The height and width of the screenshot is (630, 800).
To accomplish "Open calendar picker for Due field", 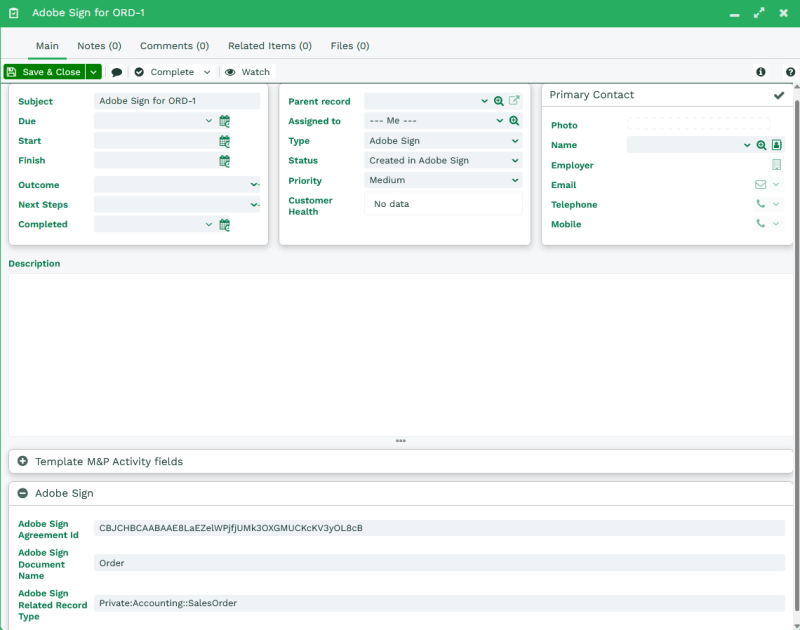I will (x=224, y=121).
